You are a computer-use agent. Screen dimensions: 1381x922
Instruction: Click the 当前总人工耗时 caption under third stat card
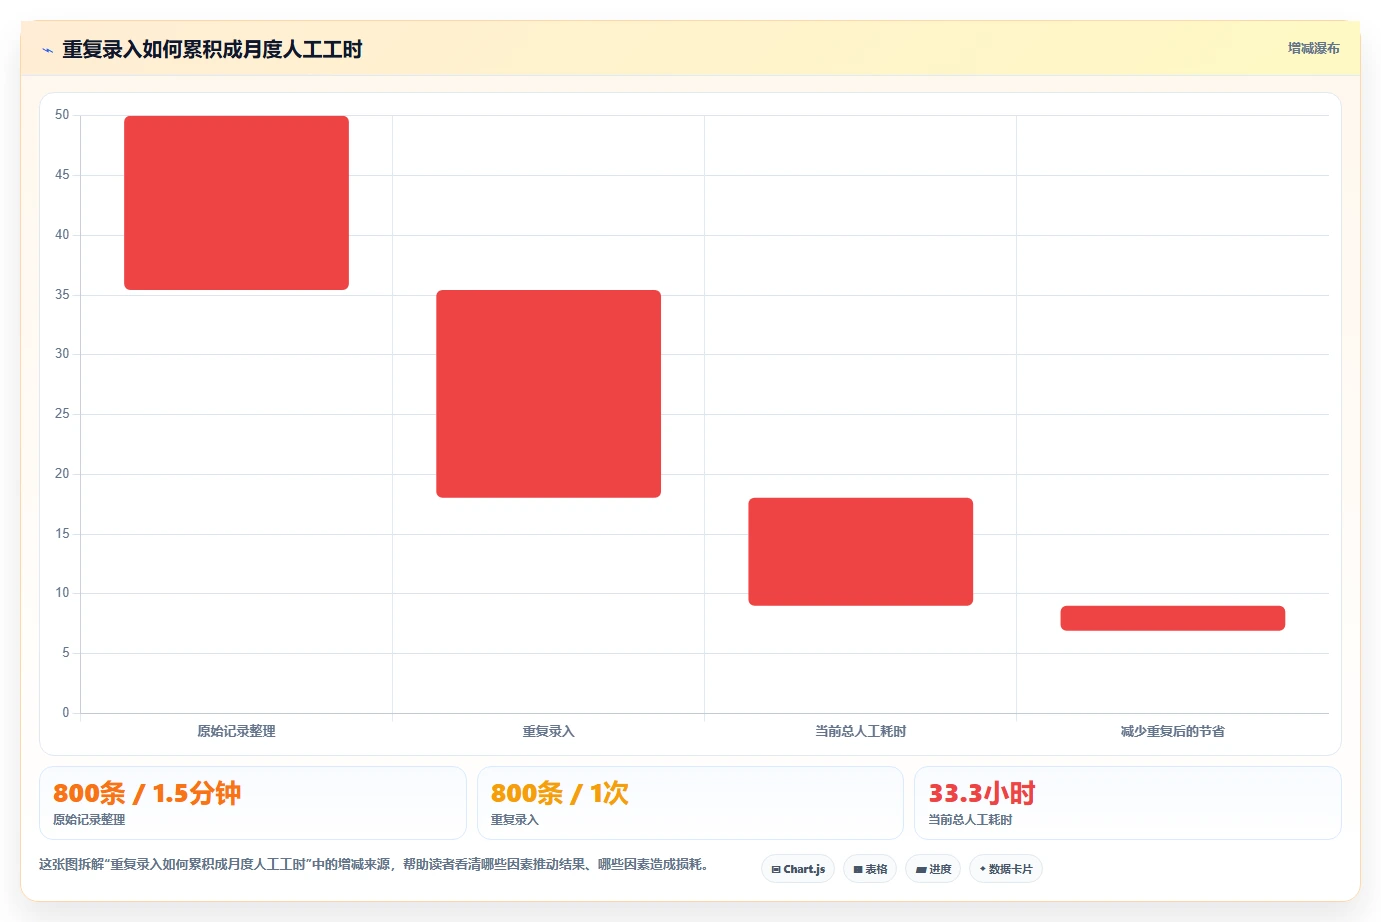(970, 820)
